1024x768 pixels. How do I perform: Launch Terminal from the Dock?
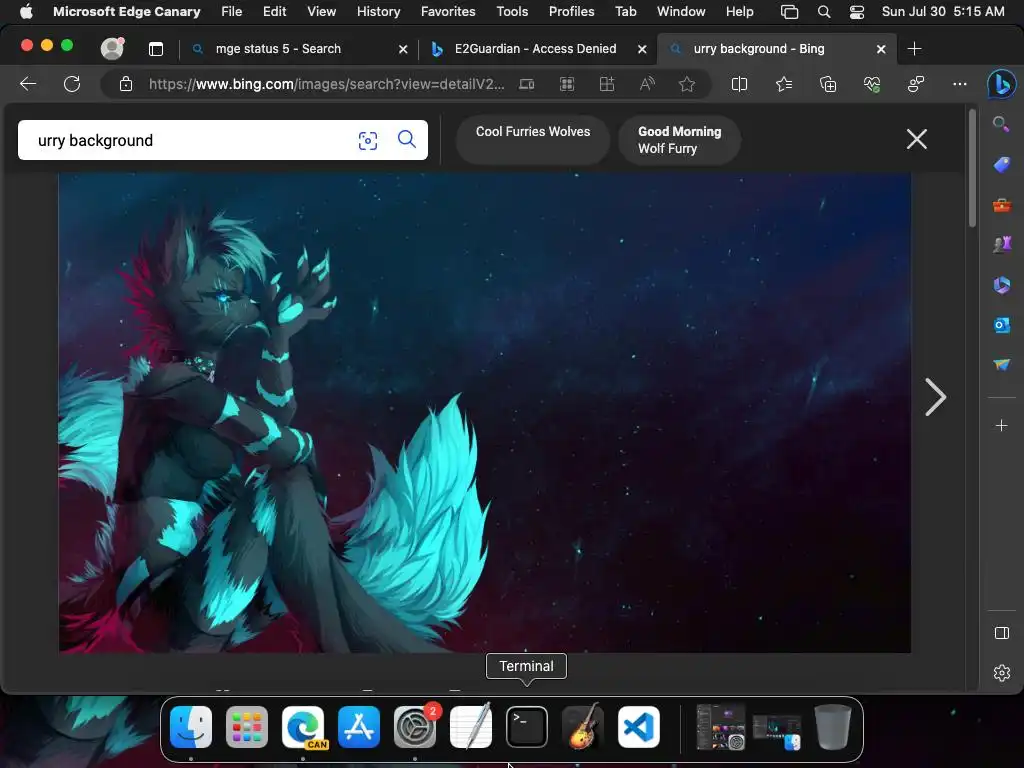(x=526, y=727)
